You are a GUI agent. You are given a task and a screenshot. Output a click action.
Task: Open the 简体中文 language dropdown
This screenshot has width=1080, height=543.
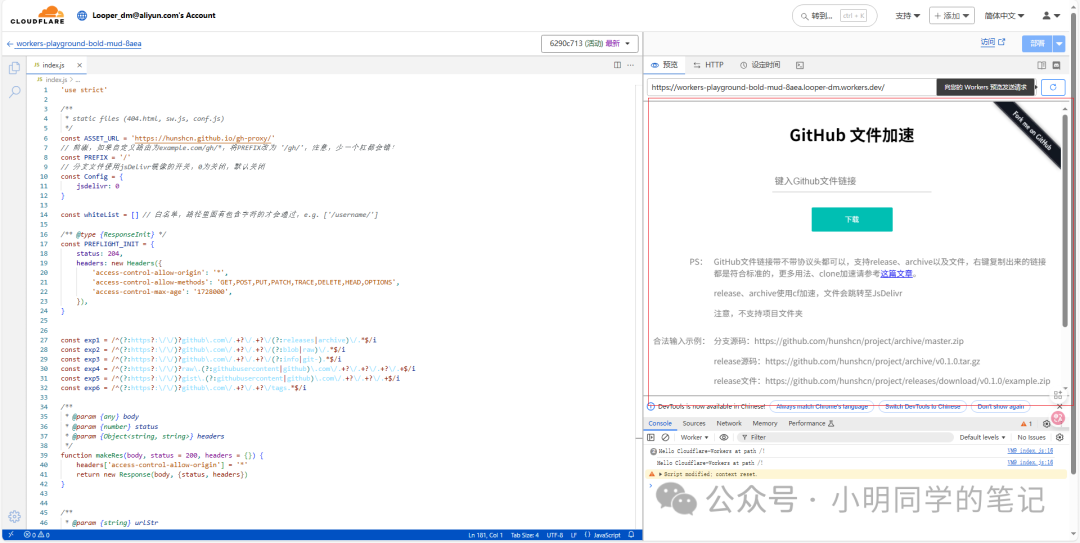coord(1004,15)
